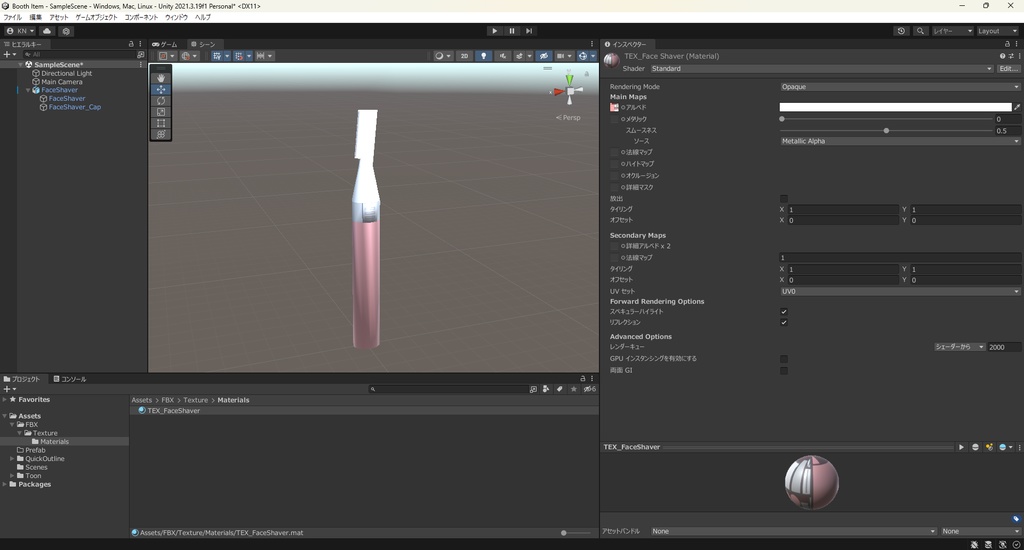Open the Layers dropdown in top toolbar
1024x550 pixels.
952,31
